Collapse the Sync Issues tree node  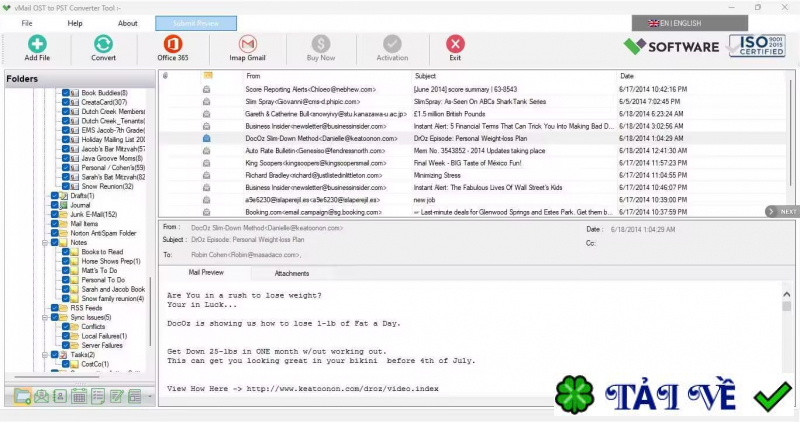click(45, 317)
